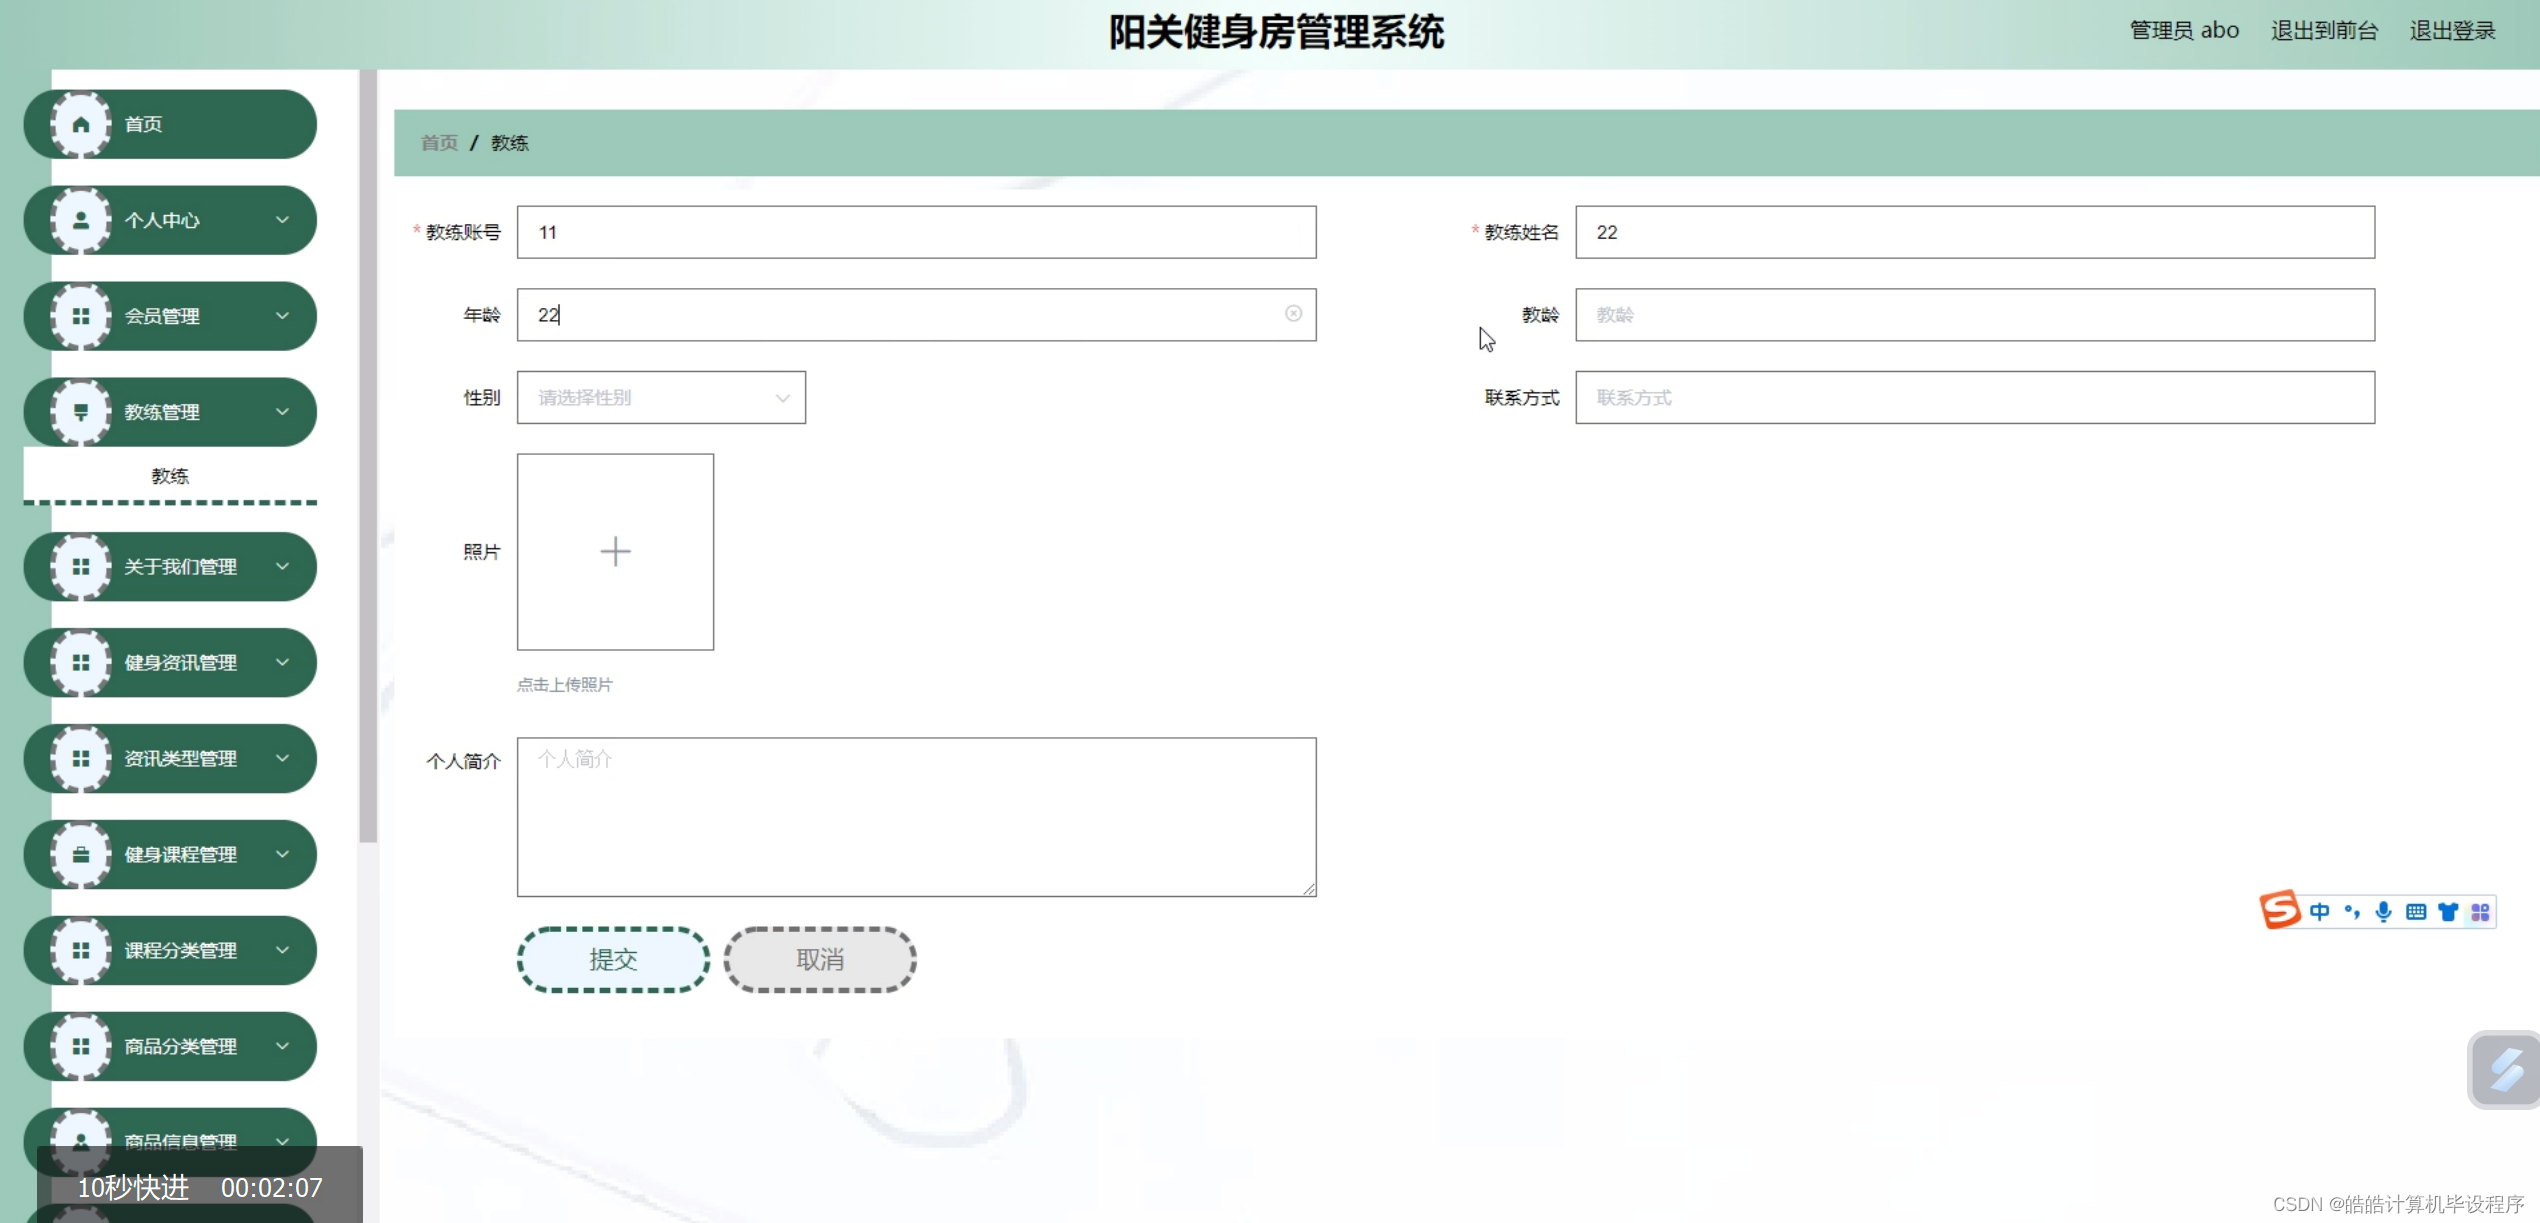This screenshot has height=1223, width=2540.
Task: Open the 课程分类管理 sidebar menu
Action: click(x=180, y=950)
